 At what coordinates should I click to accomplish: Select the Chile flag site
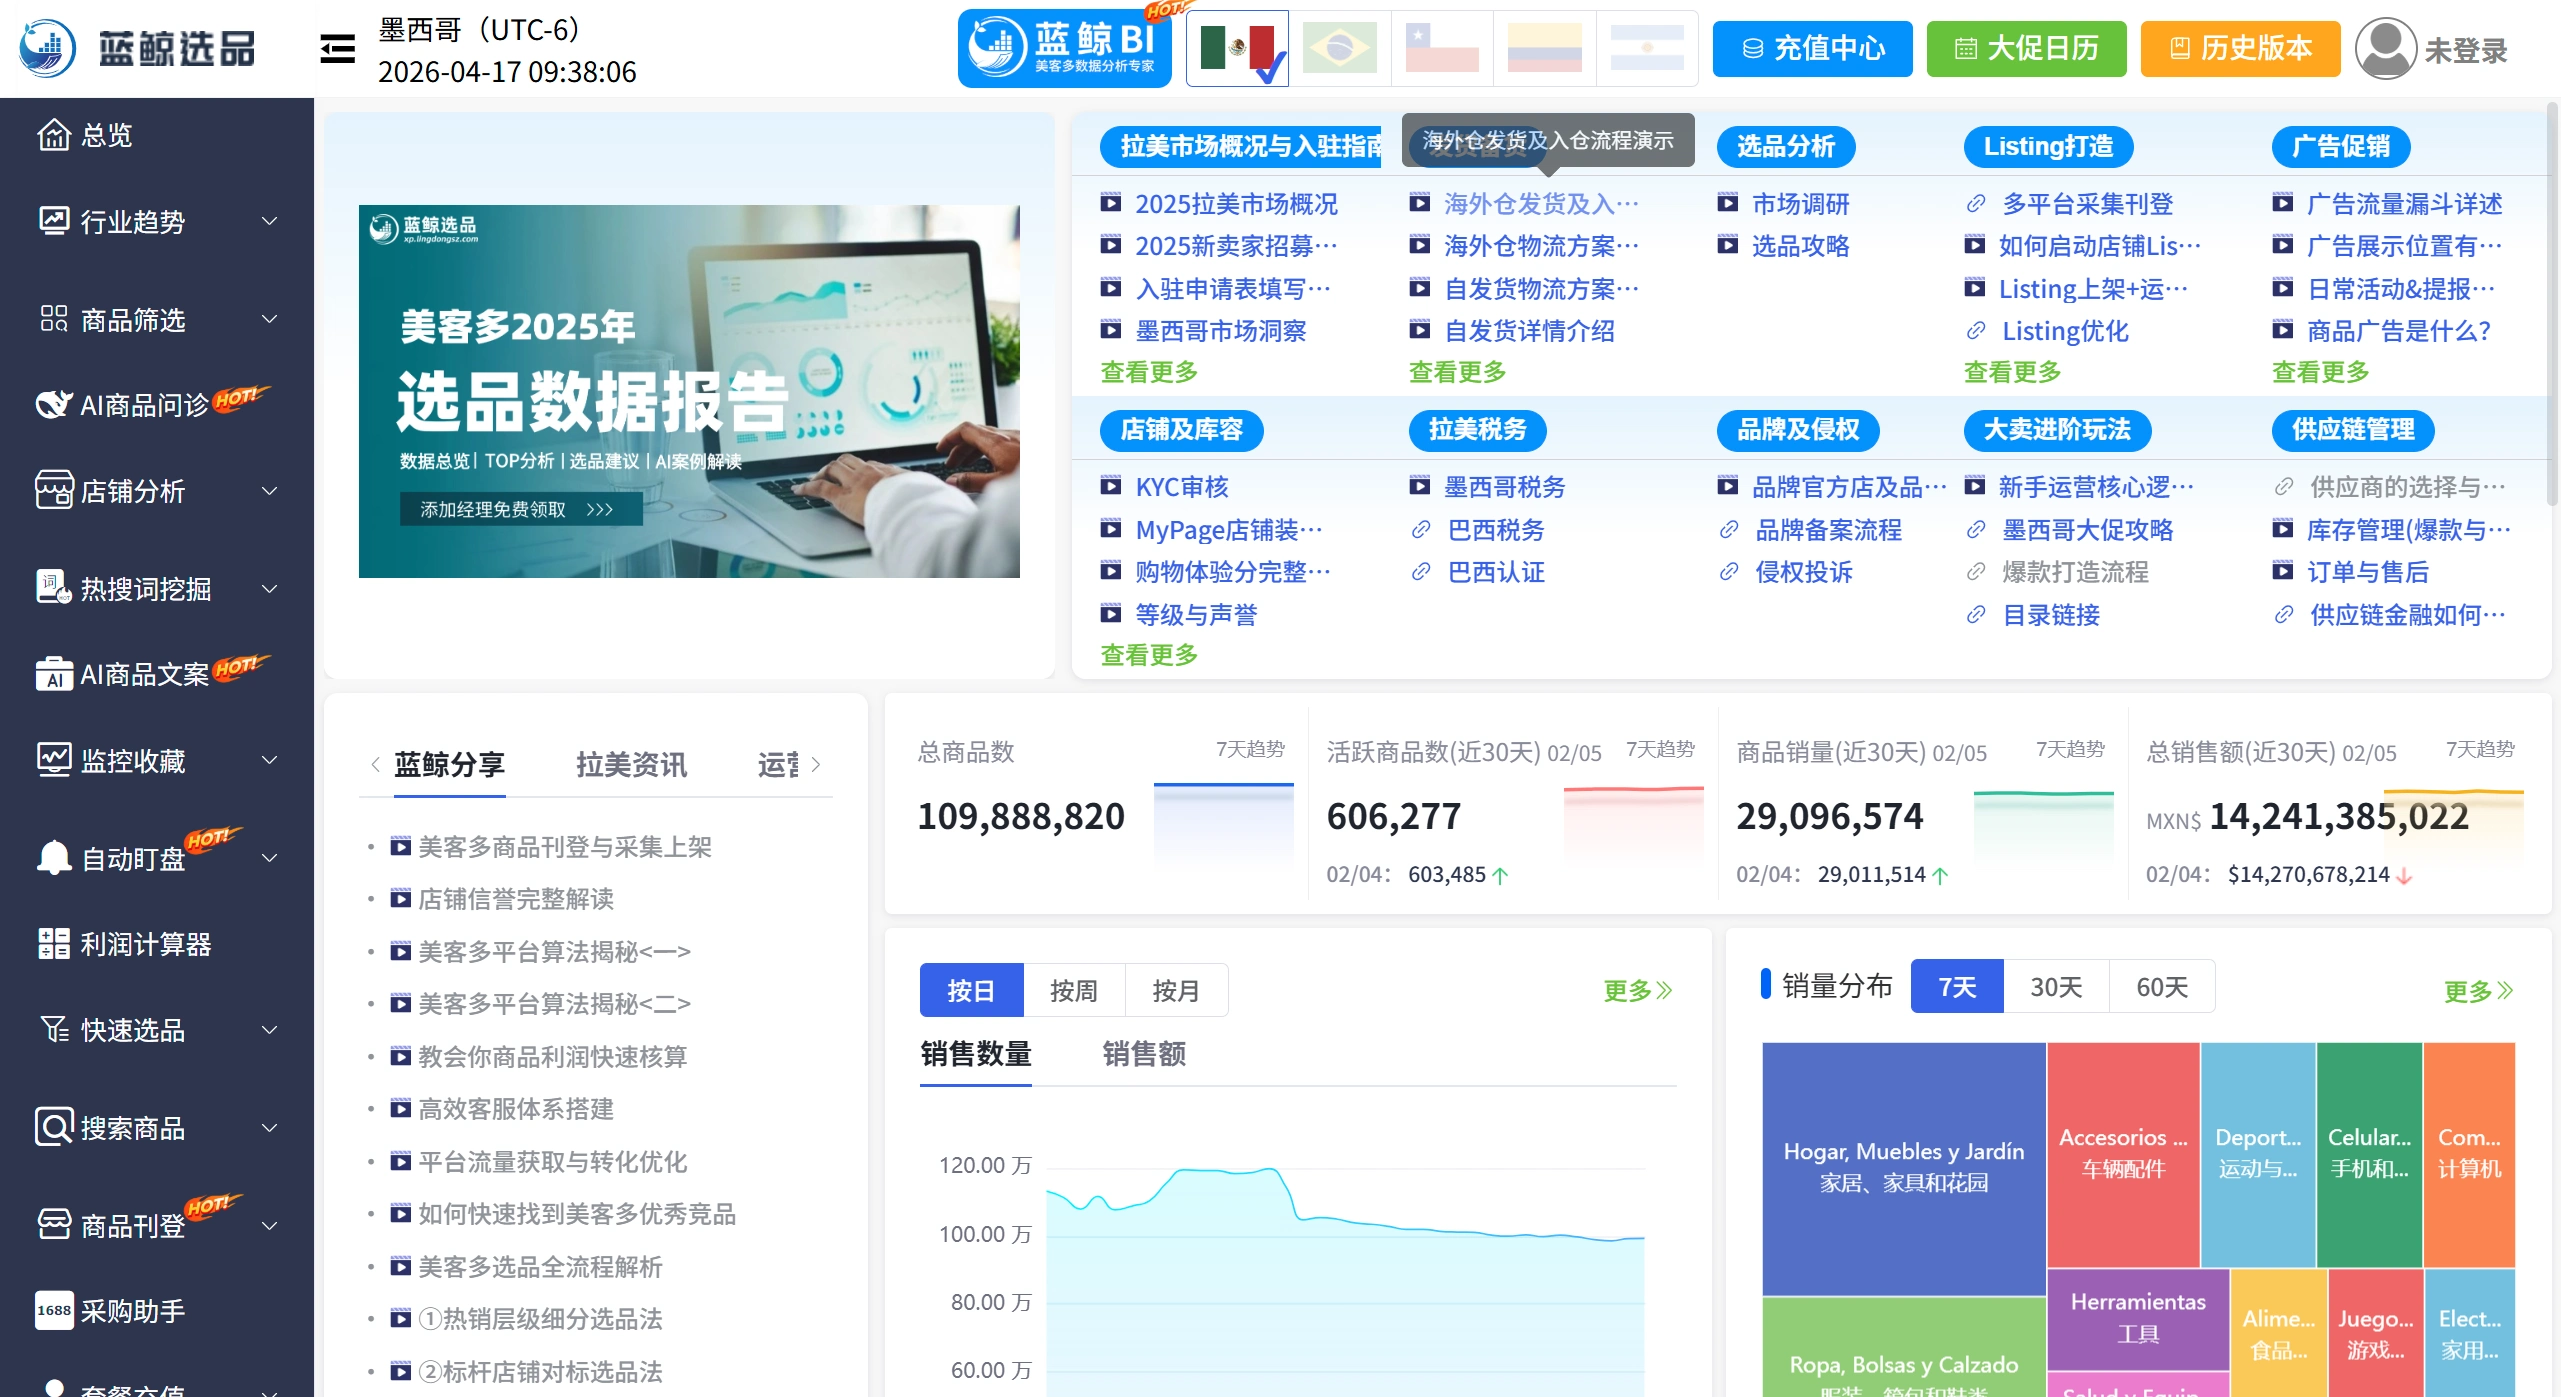tap(1442, 48)
